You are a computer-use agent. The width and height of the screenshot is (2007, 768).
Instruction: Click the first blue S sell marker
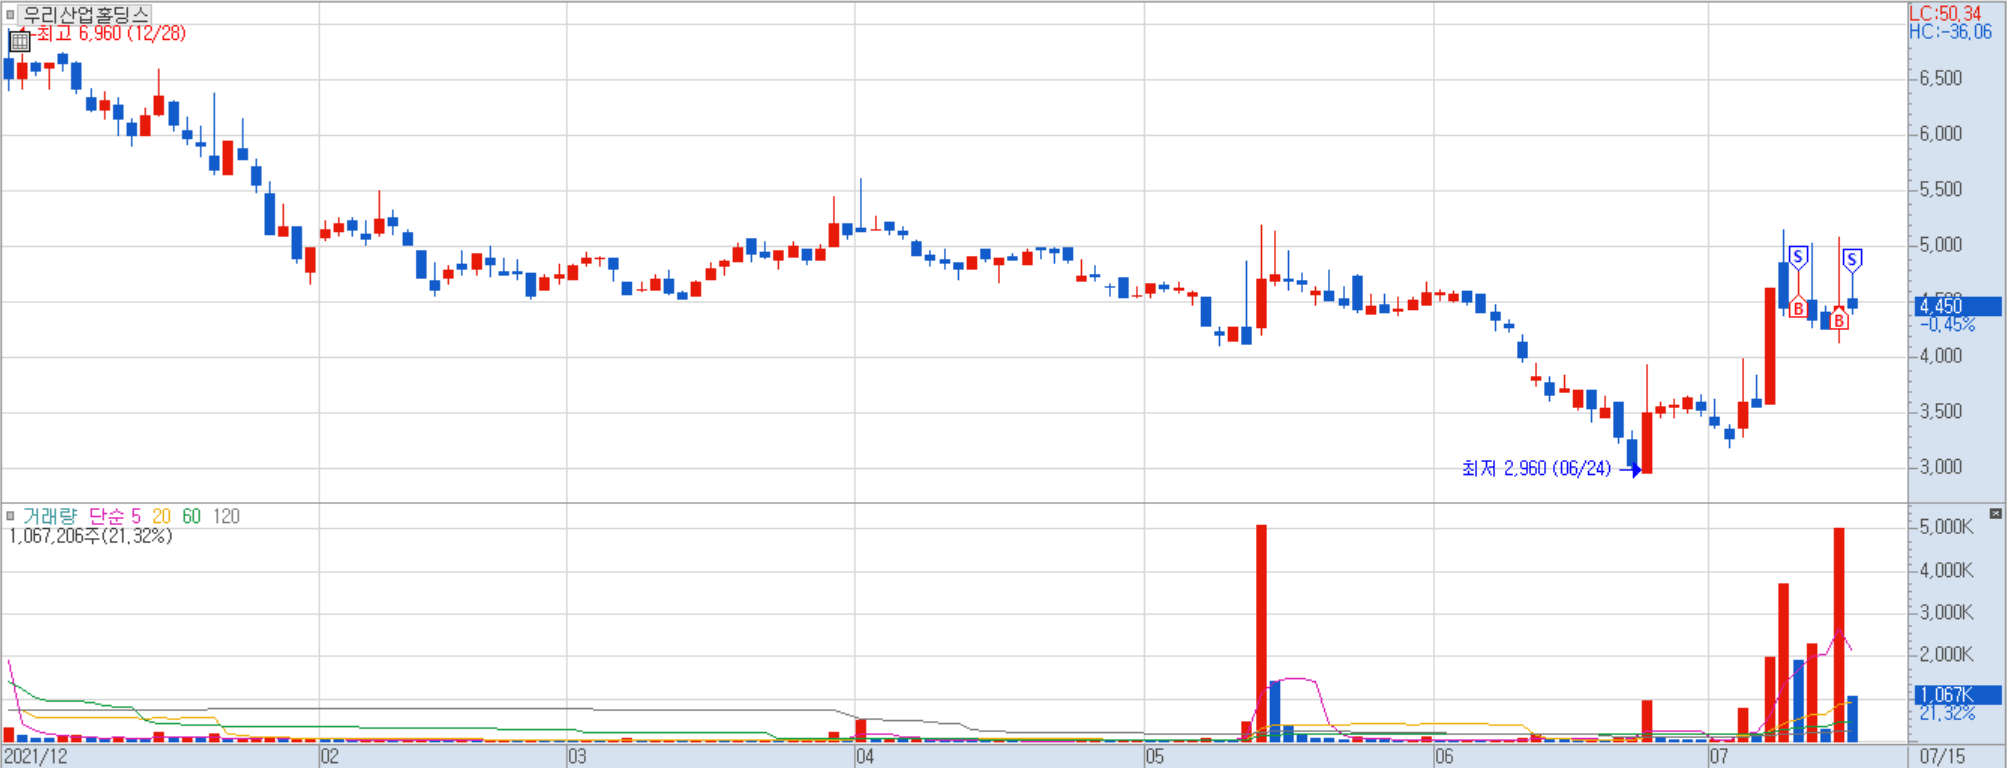(1798, 257)
